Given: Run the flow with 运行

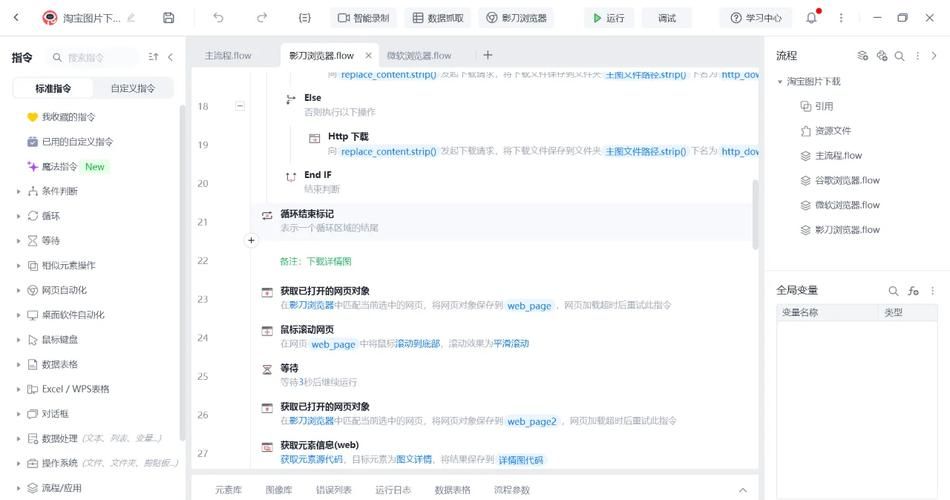Looking at the screenshot, I should click(609, 18).
